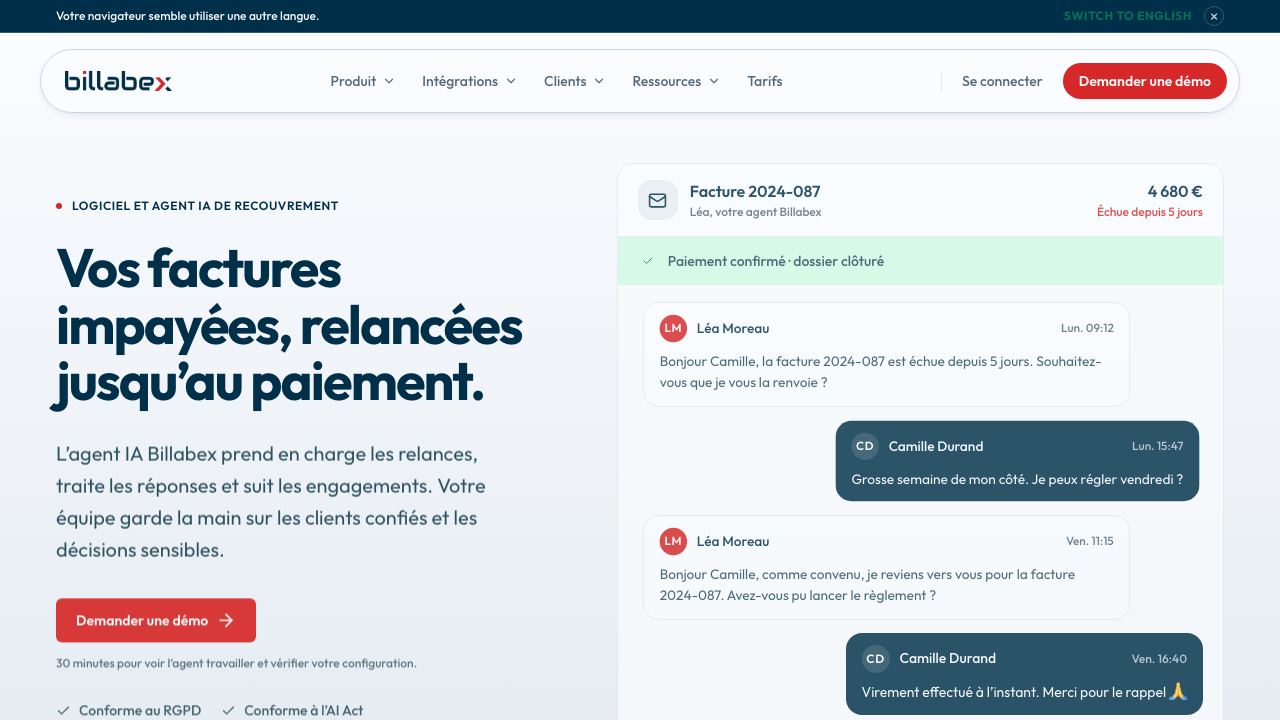The width and height of the screenshot is (1280, 720).
Task: Click the LM avatar on the Lun. 09:12 message
Action: 673,328
